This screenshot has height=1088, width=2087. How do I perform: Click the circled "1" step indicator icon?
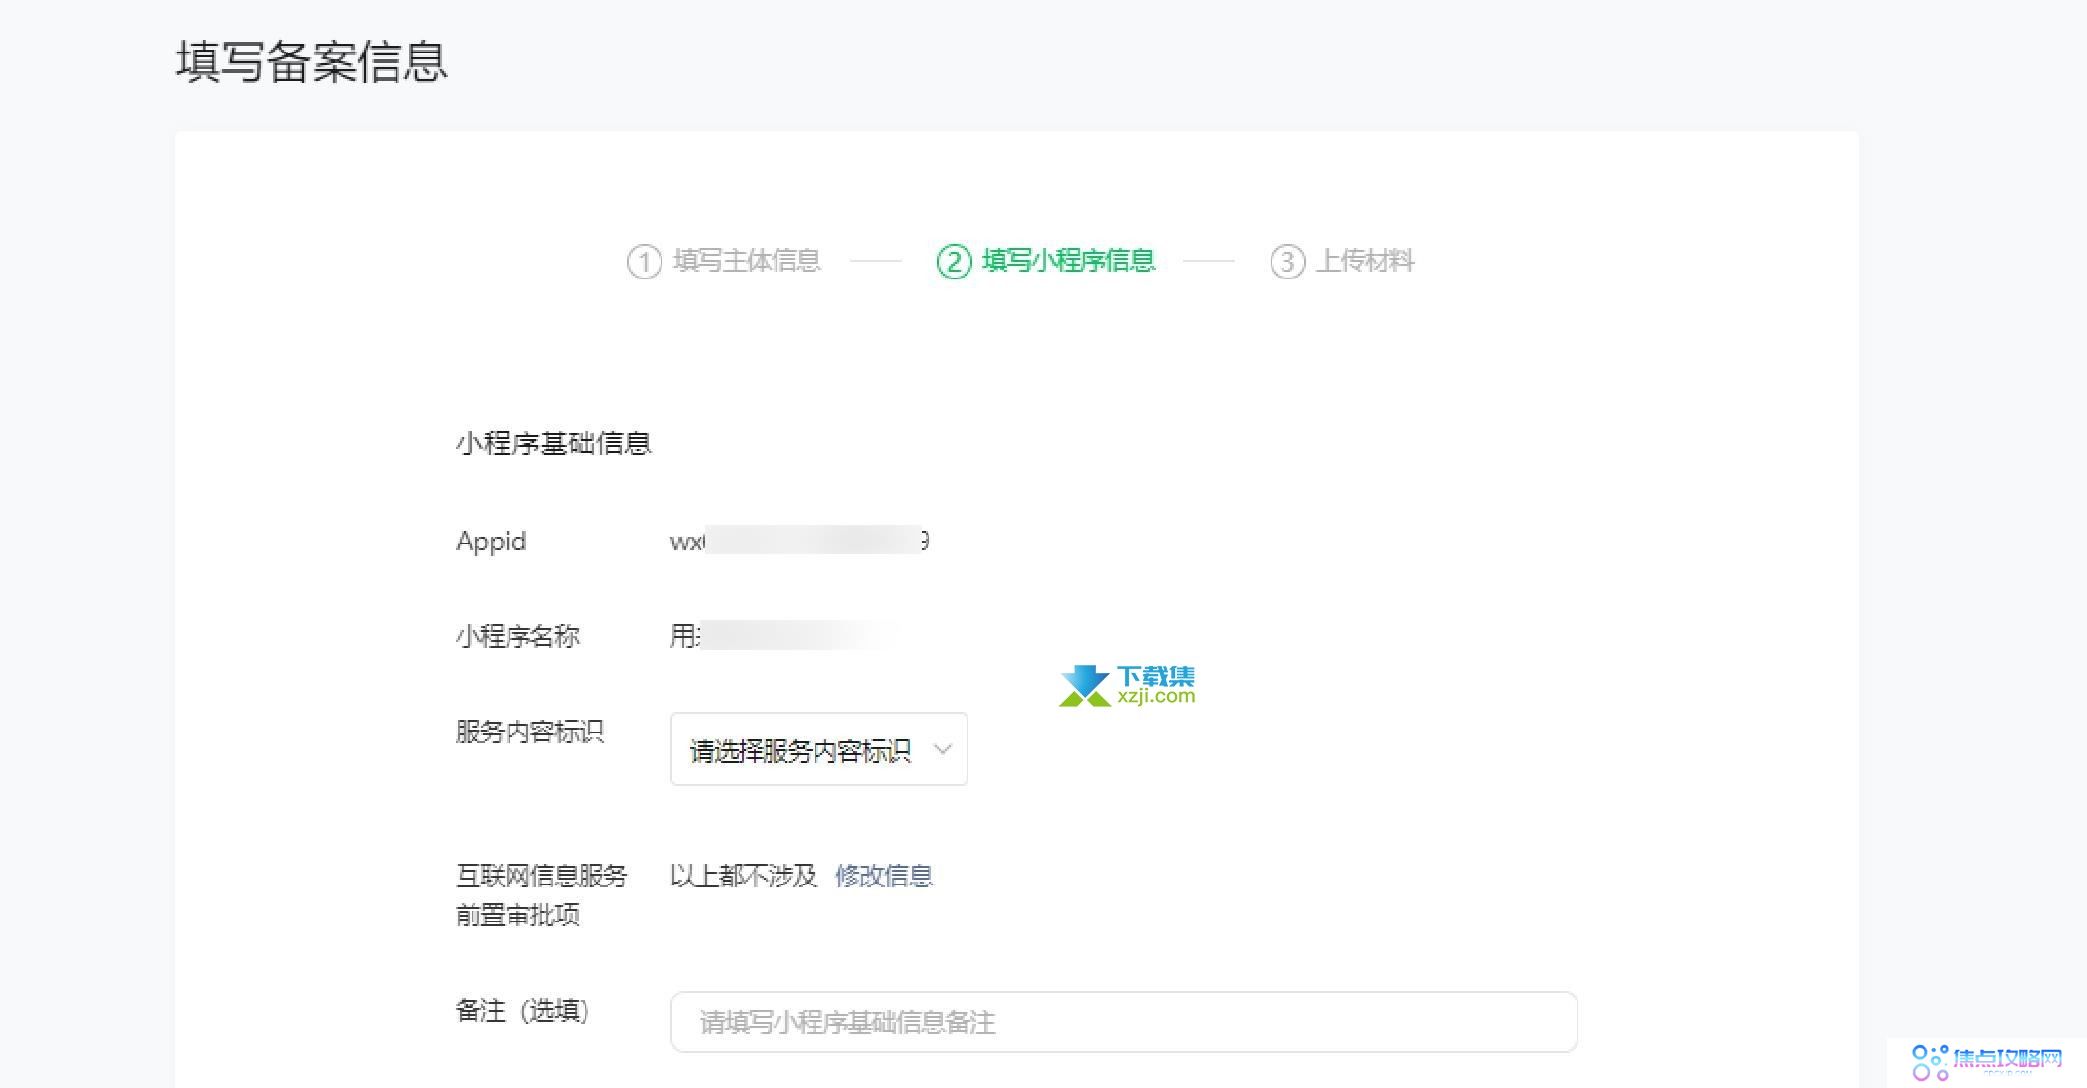point(644,261)
